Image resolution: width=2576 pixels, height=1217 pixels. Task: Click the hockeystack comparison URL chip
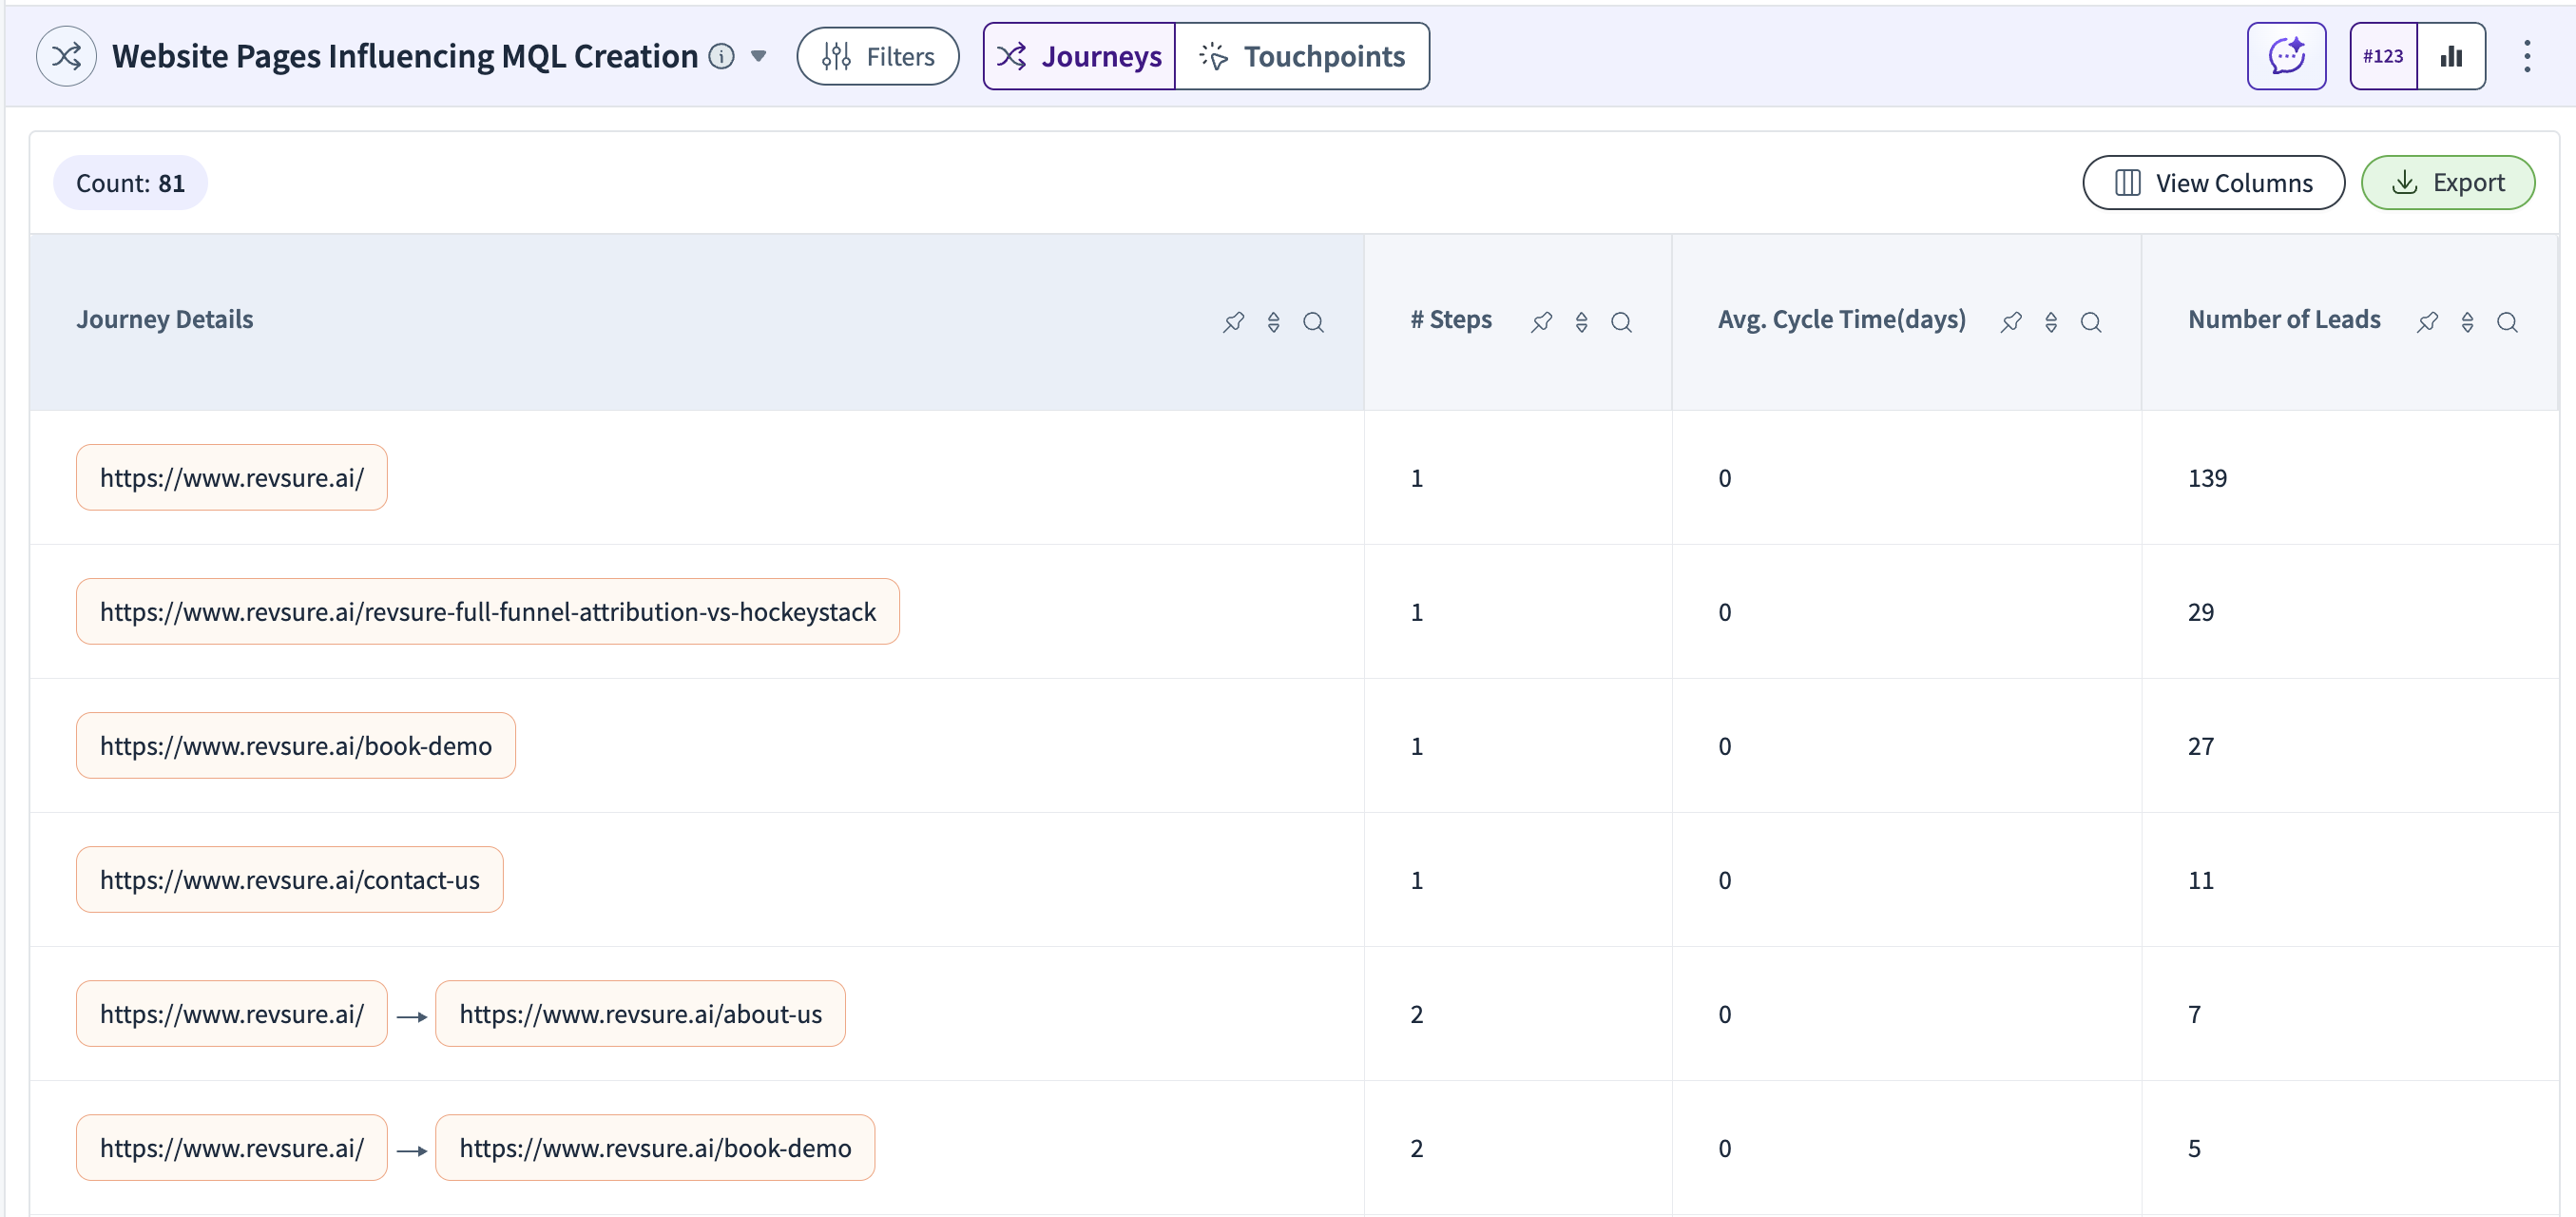[x=487, y=612]
